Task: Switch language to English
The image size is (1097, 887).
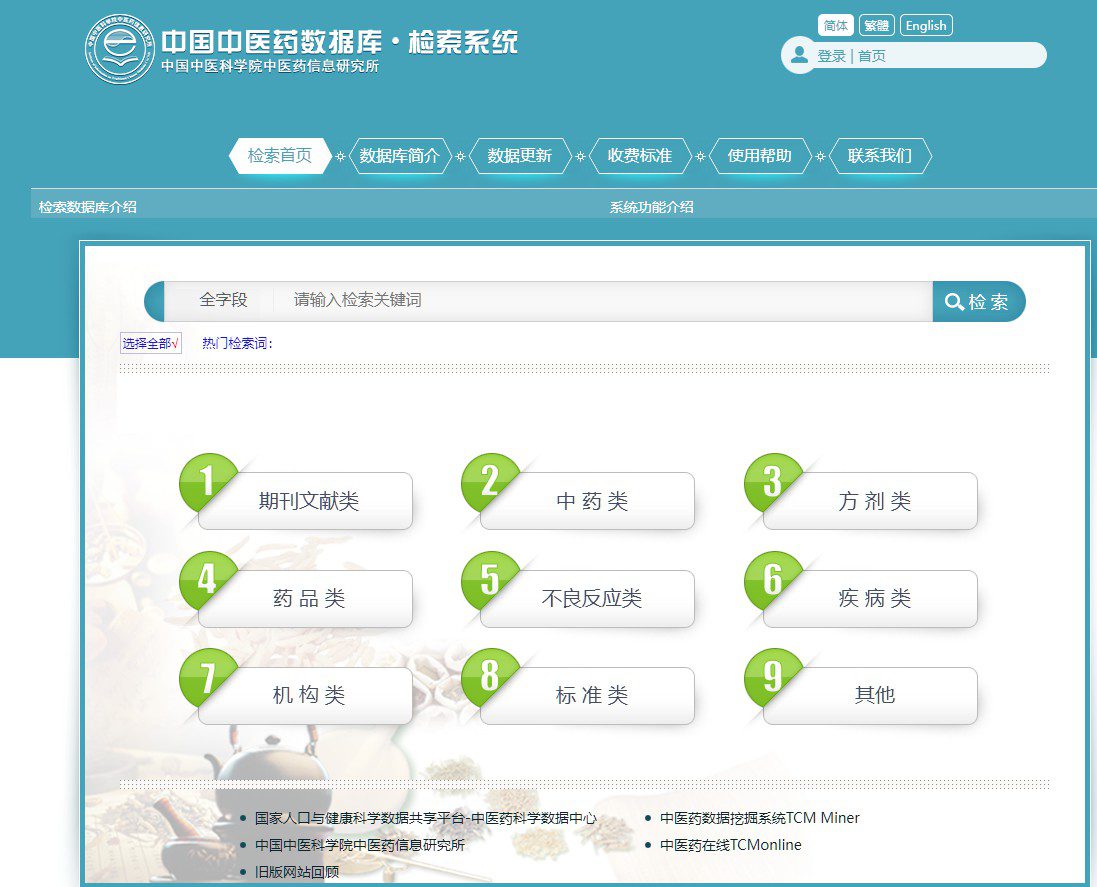Action: tap(926, 25)
